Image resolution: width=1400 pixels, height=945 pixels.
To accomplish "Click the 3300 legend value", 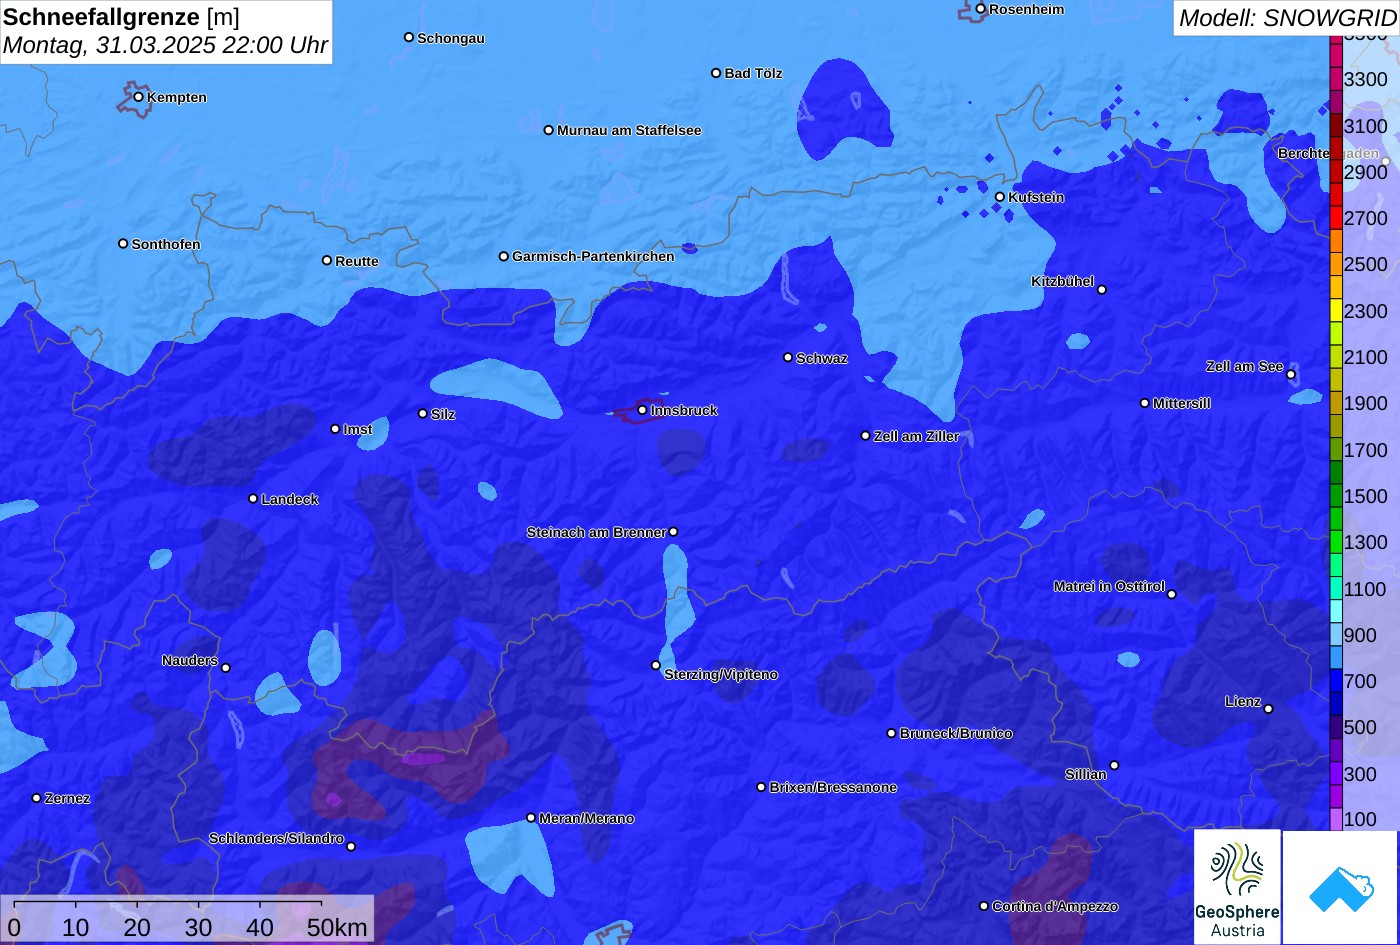I will 1366,80.
